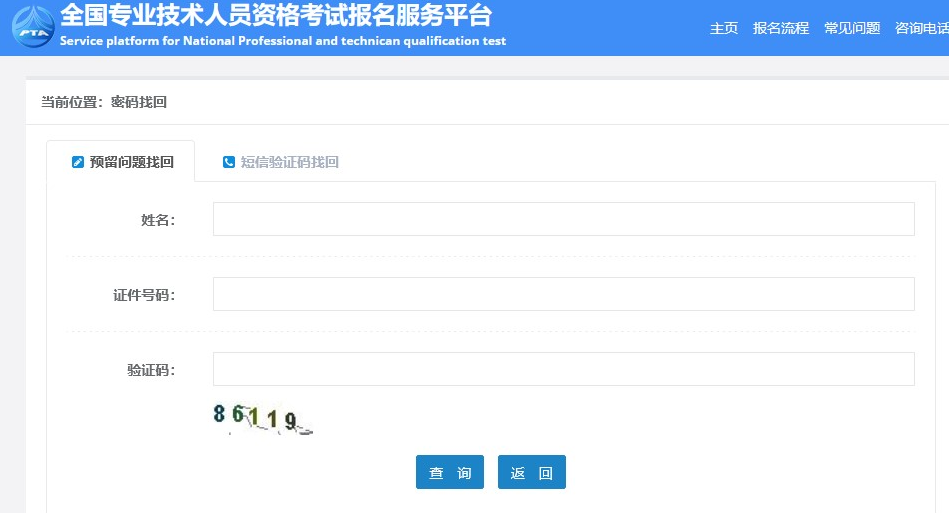The image size is (949, 513).
Task: Click into the 证件号码 text box
Action: click(x=563, y=294)
